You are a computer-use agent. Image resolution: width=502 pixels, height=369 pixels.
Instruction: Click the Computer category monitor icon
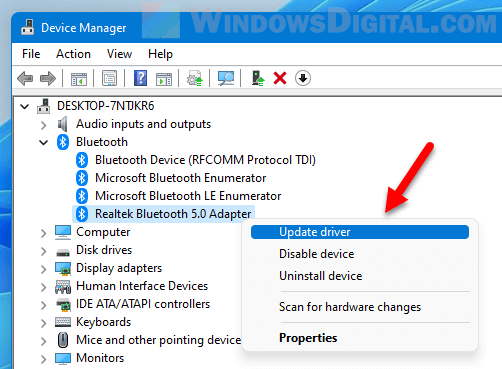coord(63,232)
